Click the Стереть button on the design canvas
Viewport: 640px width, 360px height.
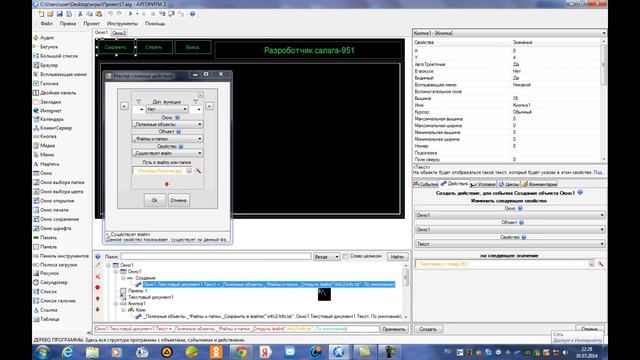[153, 47]
